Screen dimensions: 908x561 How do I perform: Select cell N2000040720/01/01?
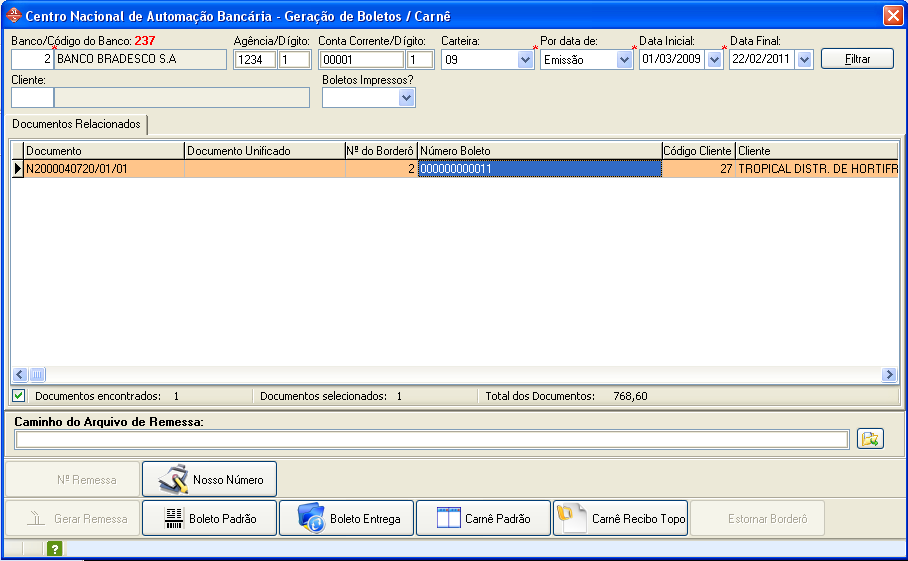coord(104,169)
